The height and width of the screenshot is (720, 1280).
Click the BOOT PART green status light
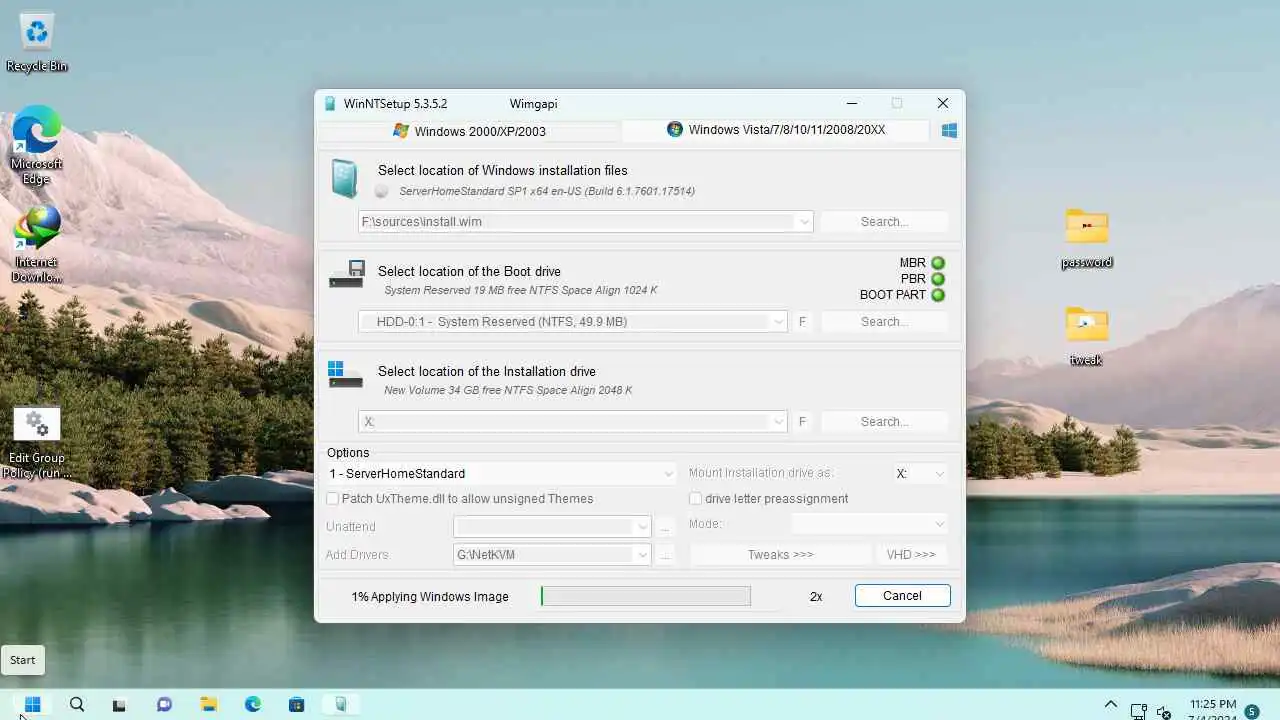[x=938, y=295]
